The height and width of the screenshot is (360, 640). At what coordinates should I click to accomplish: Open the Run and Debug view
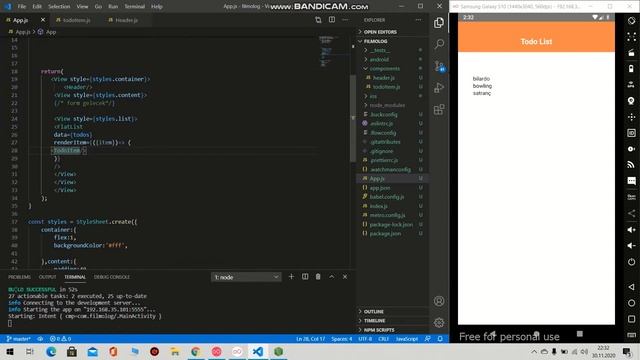pyautogui.click(x=439, y=87)
